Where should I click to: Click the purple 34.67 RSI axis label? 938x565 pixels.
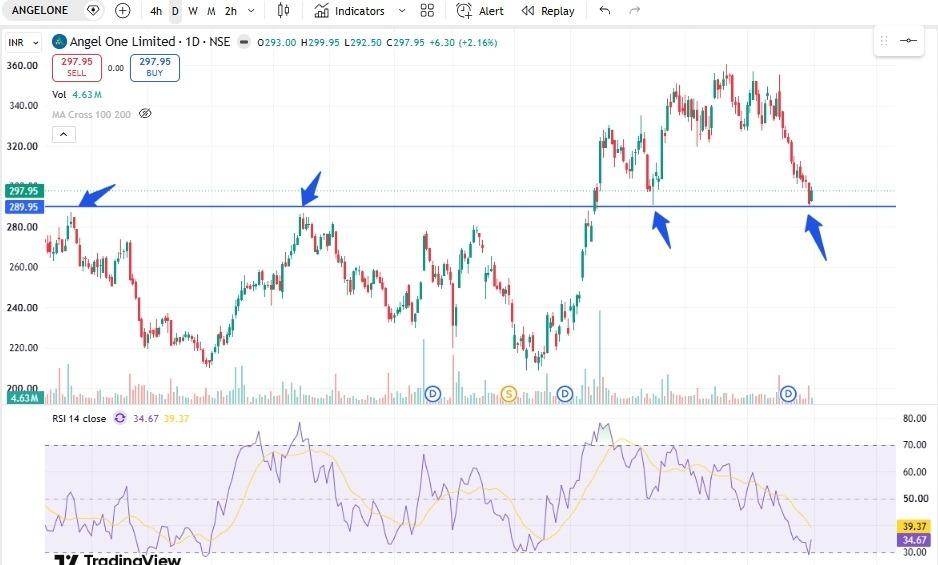coord(914,540)
